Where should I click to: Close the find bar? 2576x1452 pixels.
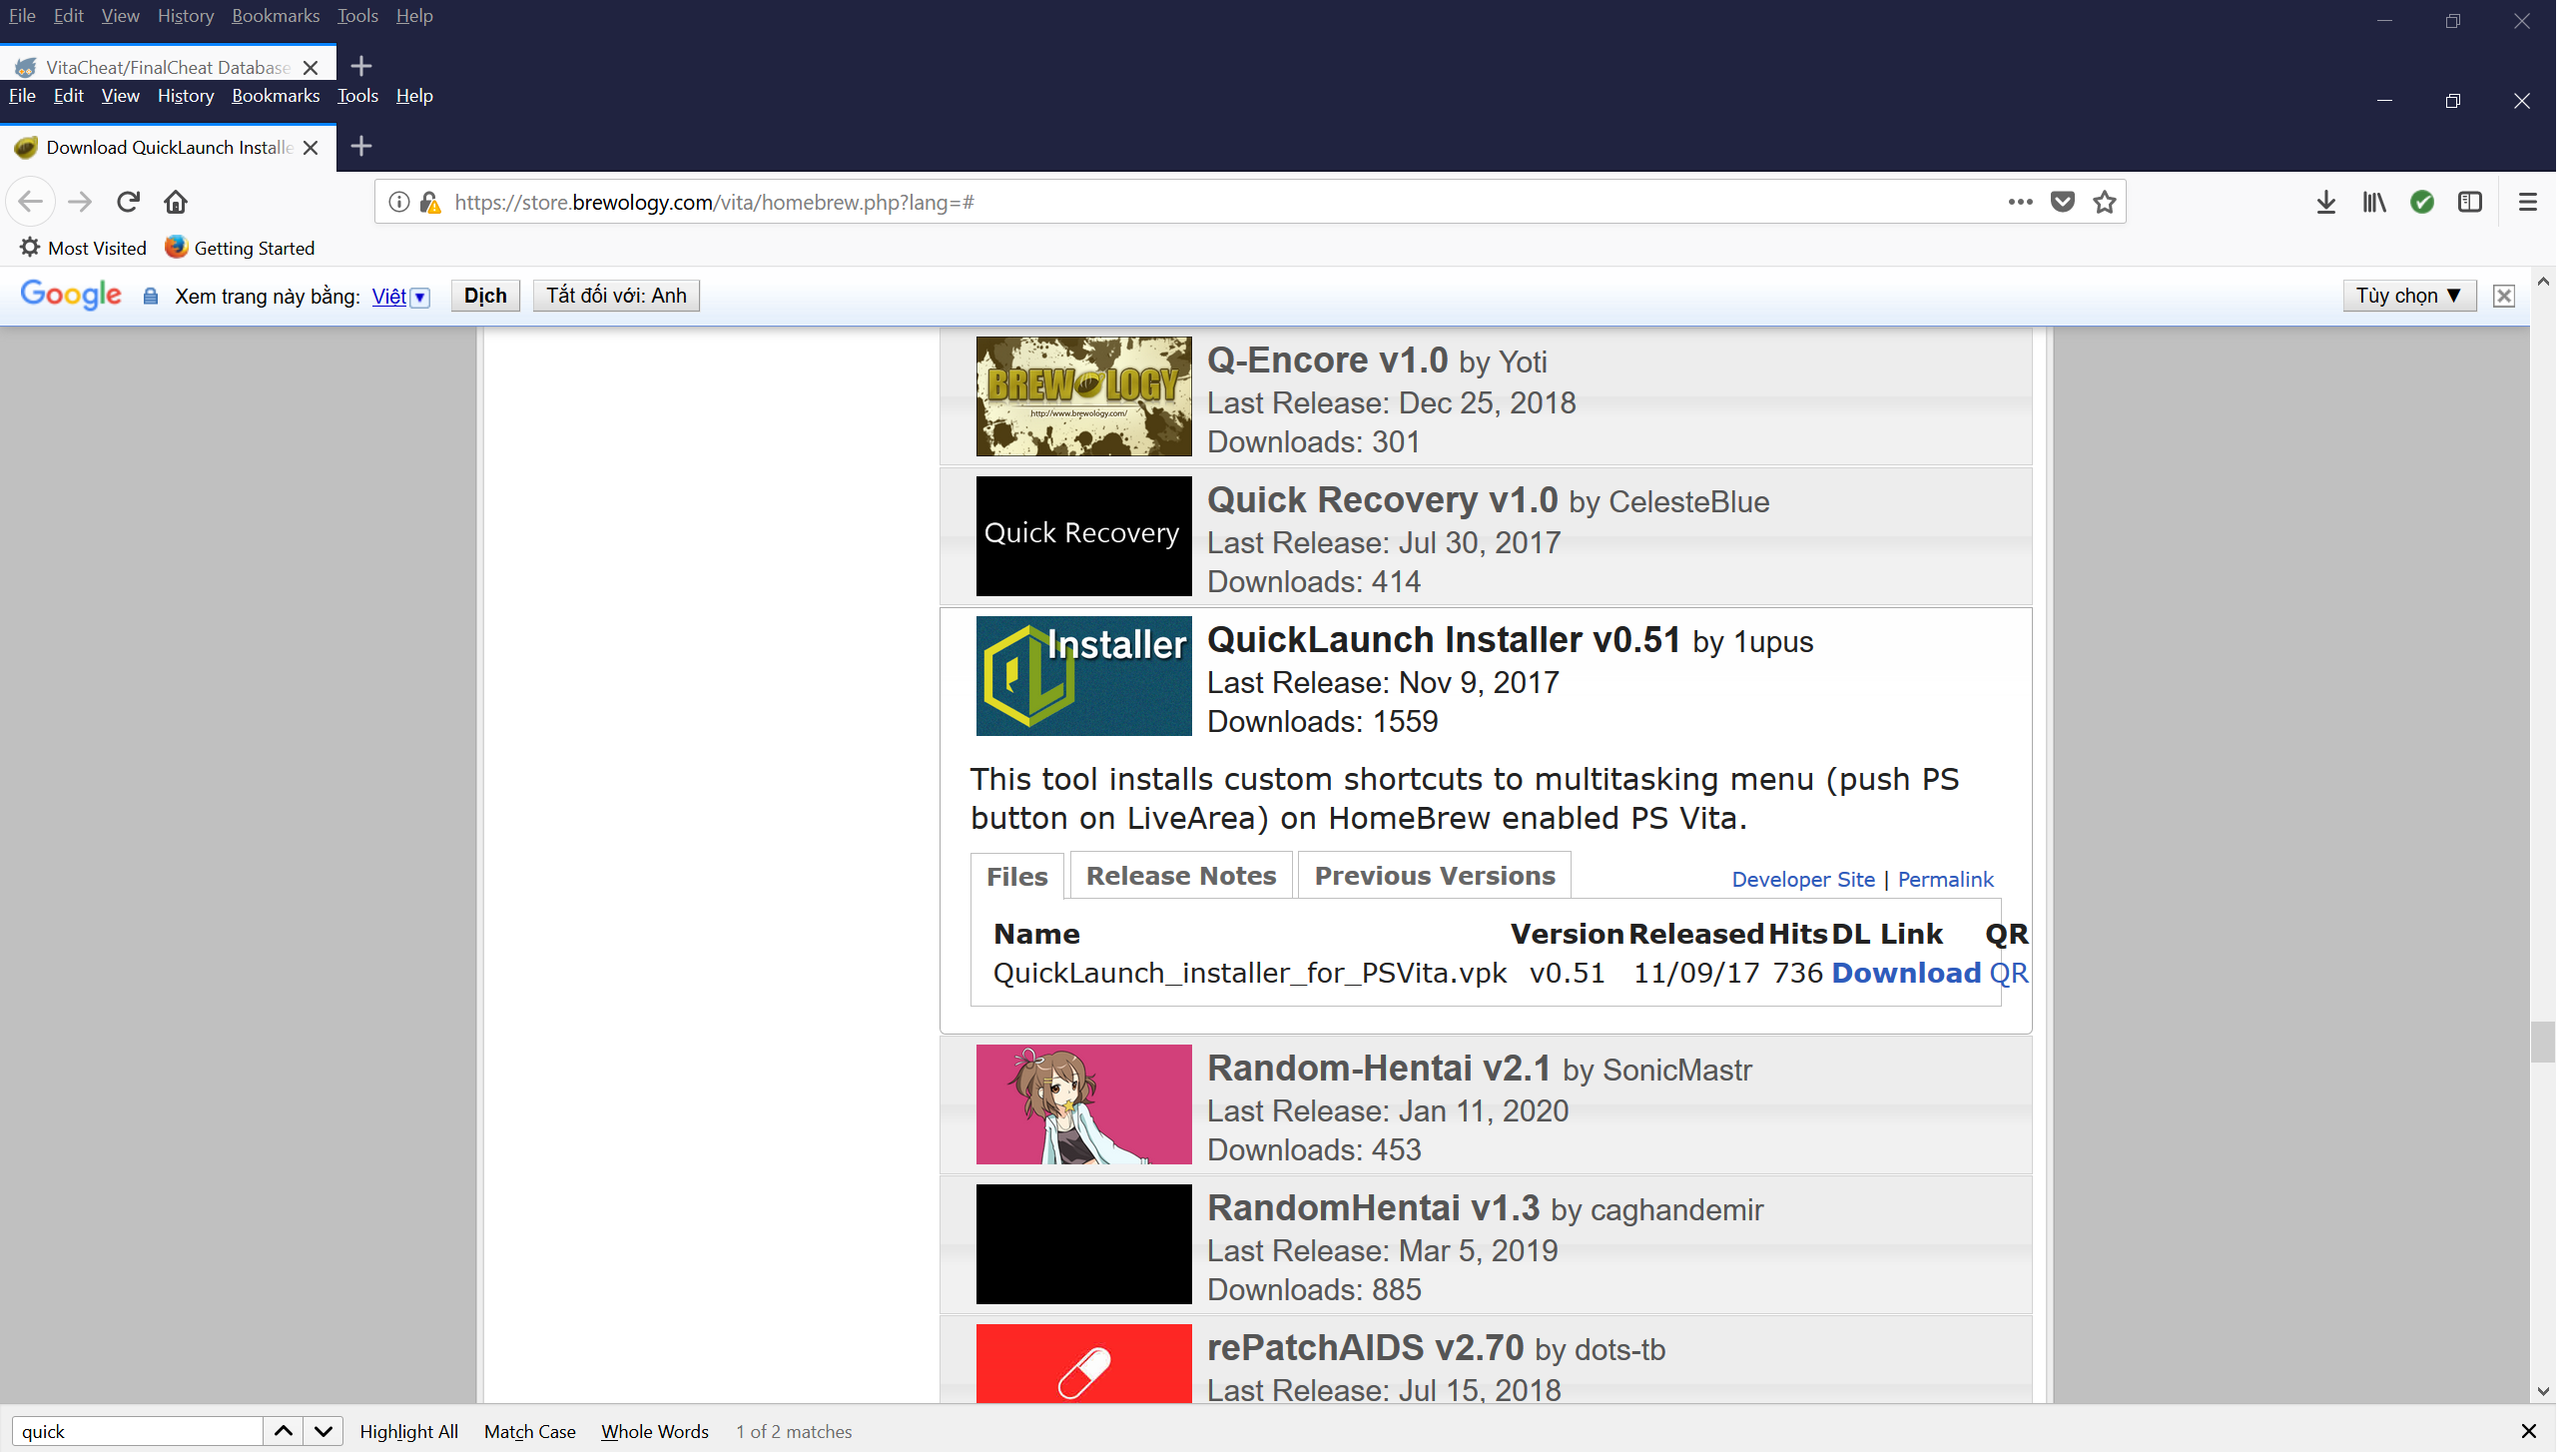[x=2529, y=1431]
